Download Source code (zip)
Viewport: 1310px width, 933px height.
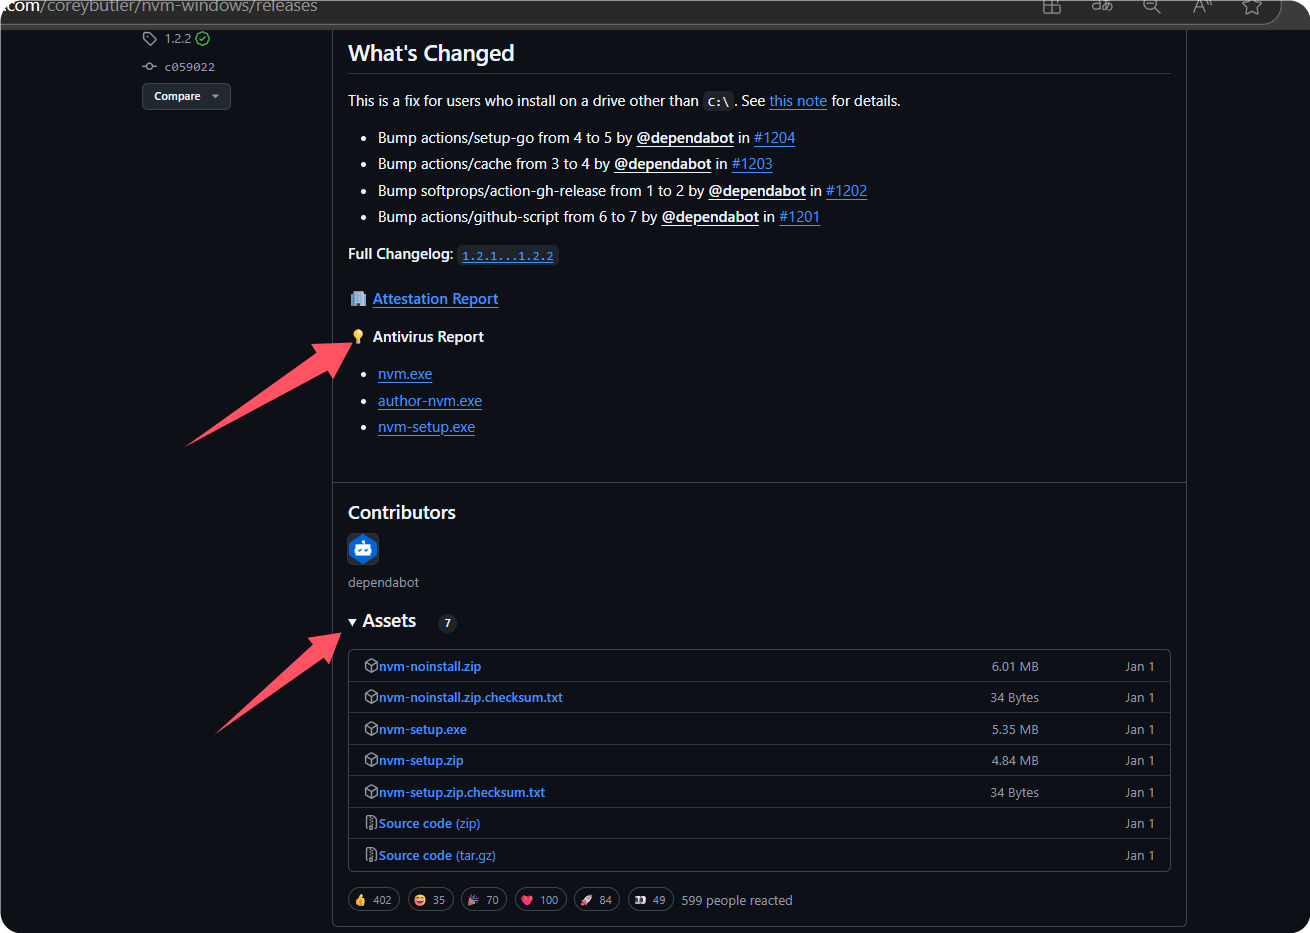coord(430,823)
